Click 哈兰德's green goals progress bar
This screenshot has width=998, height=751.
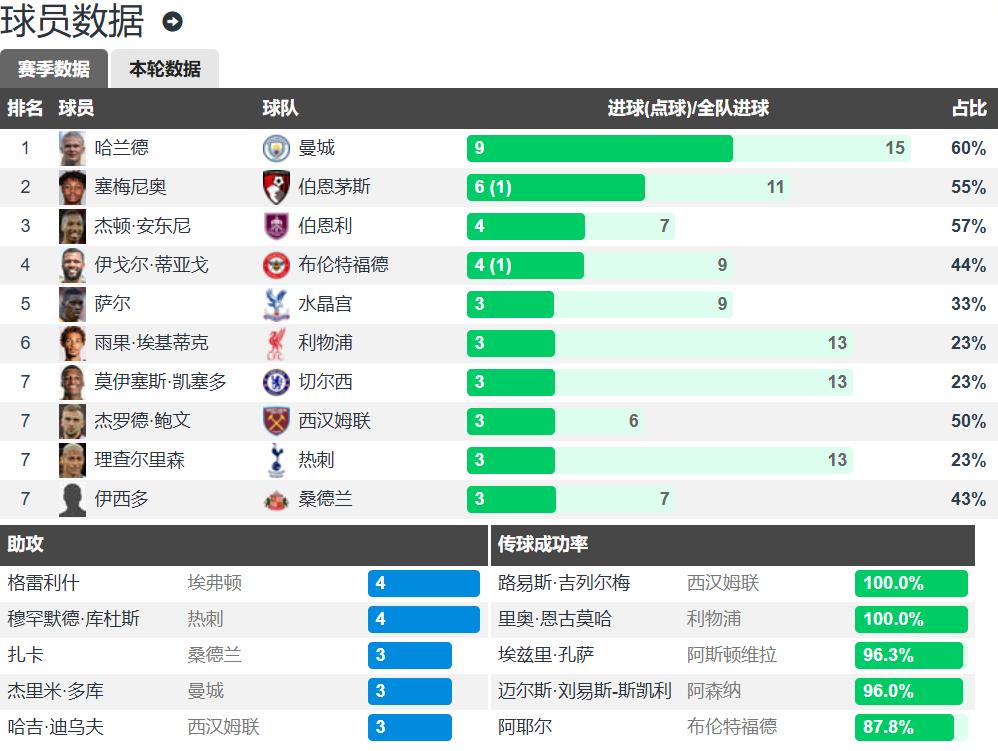pos(599,148)
